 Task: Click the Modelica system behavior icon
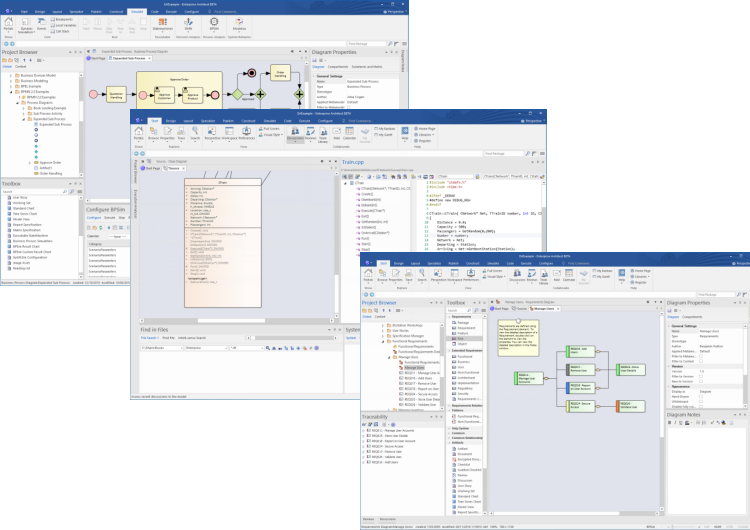[x=239, y=24]
